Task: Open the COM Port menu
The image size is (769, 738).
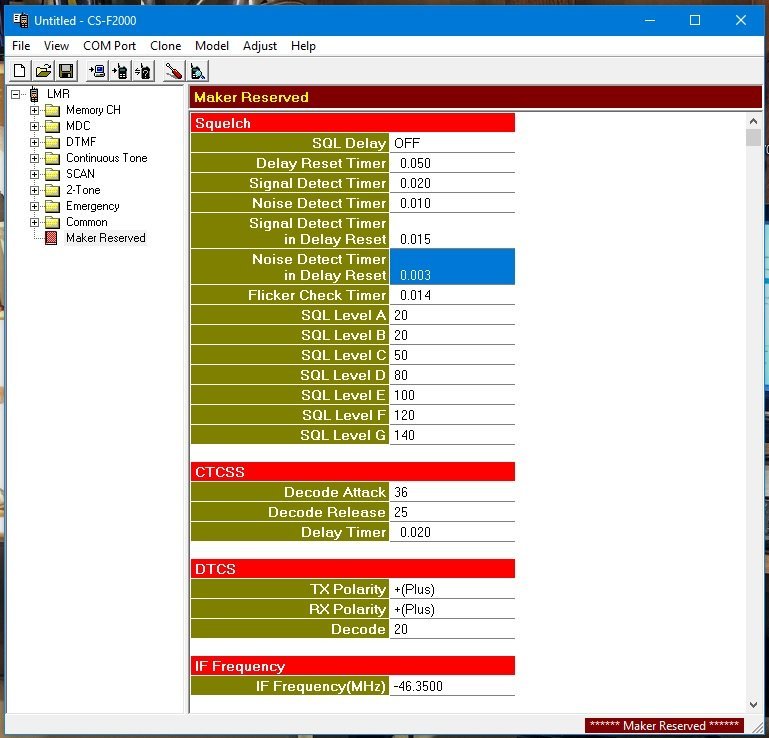Action: point(109,46)
